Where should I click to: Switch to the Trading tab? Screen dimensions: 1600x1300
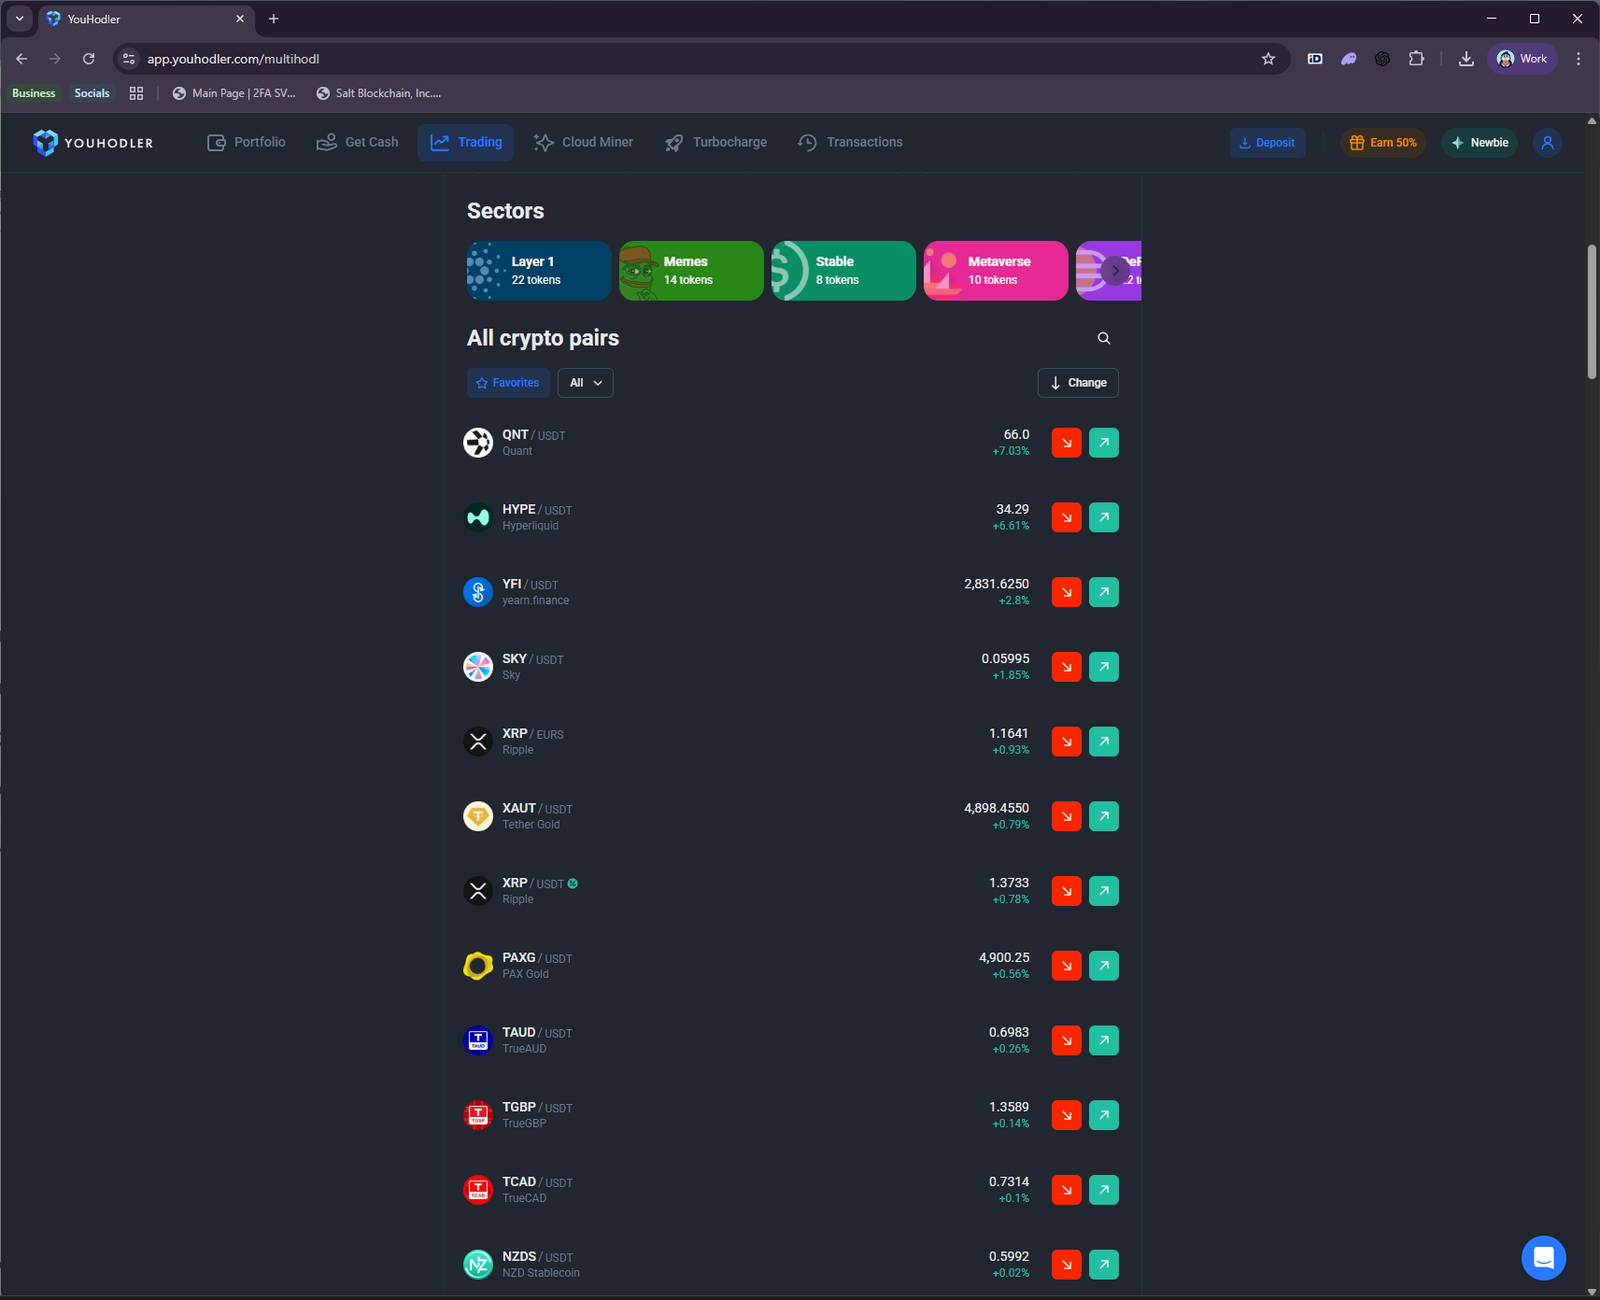tap(465, 142)
